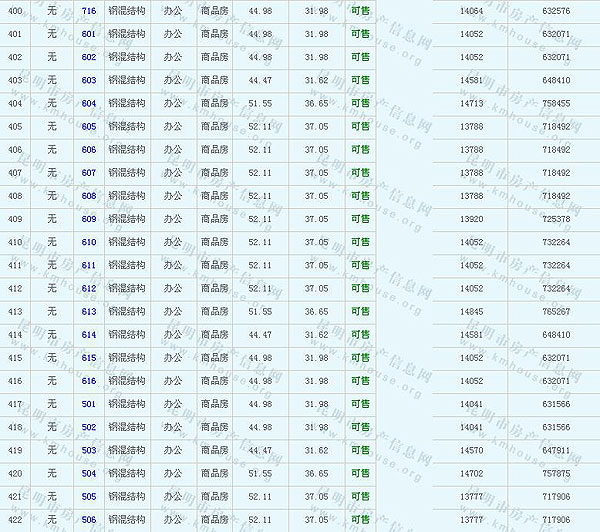Select room 604 link
This screenshot has height=532, width=600.
[89, 103]
